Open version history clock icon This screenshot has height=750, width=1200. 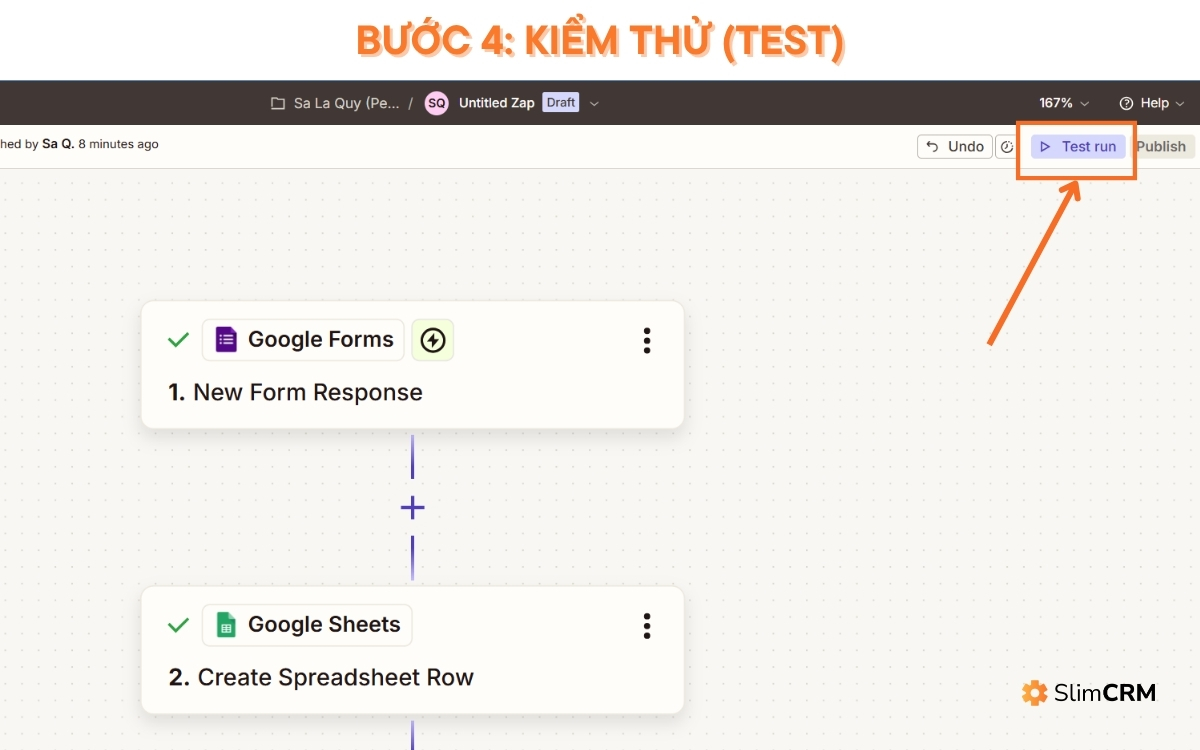(1006, 147)
